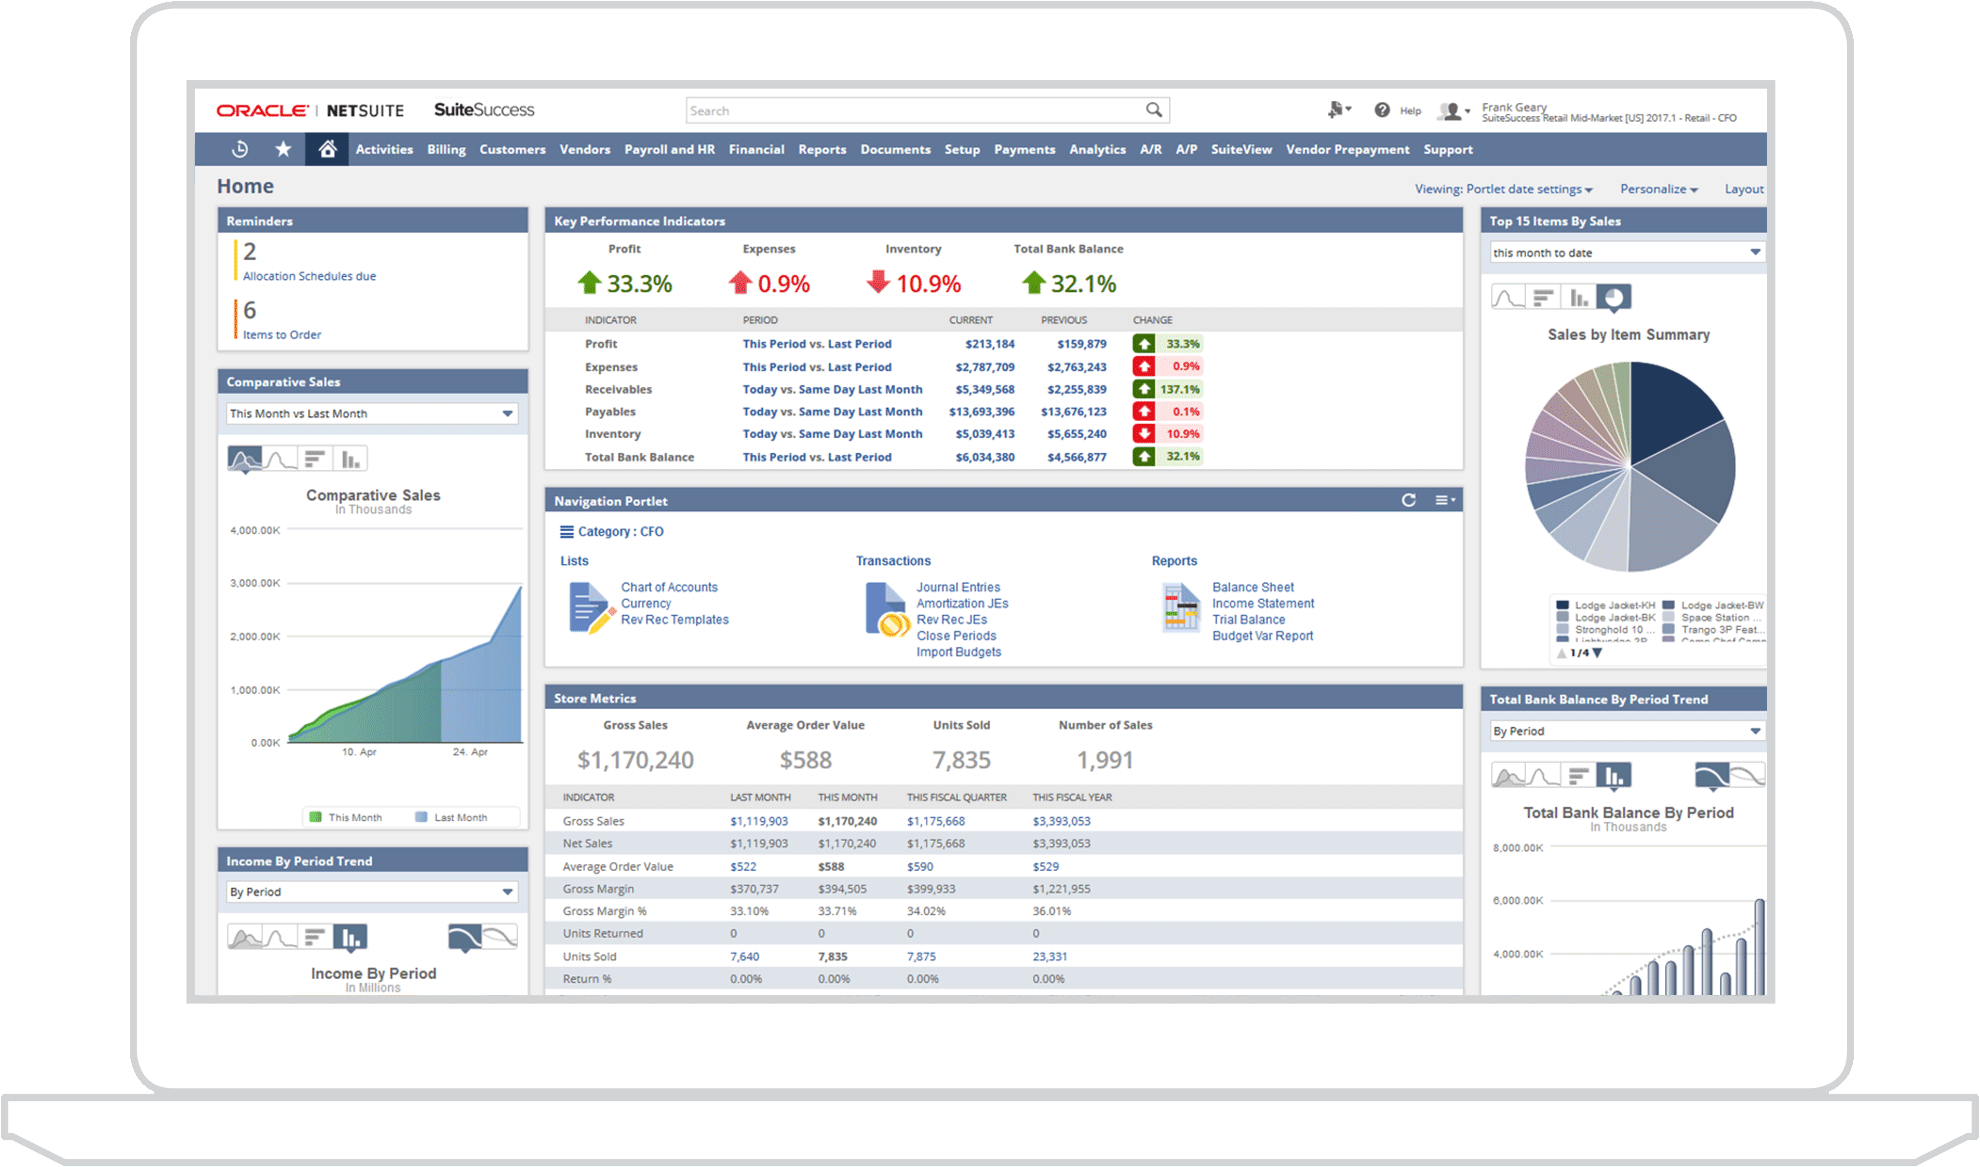Select pie chart view in Top 15 Items
This screenshot has width=1980, height=1167.
click(x=1613, y=297)
